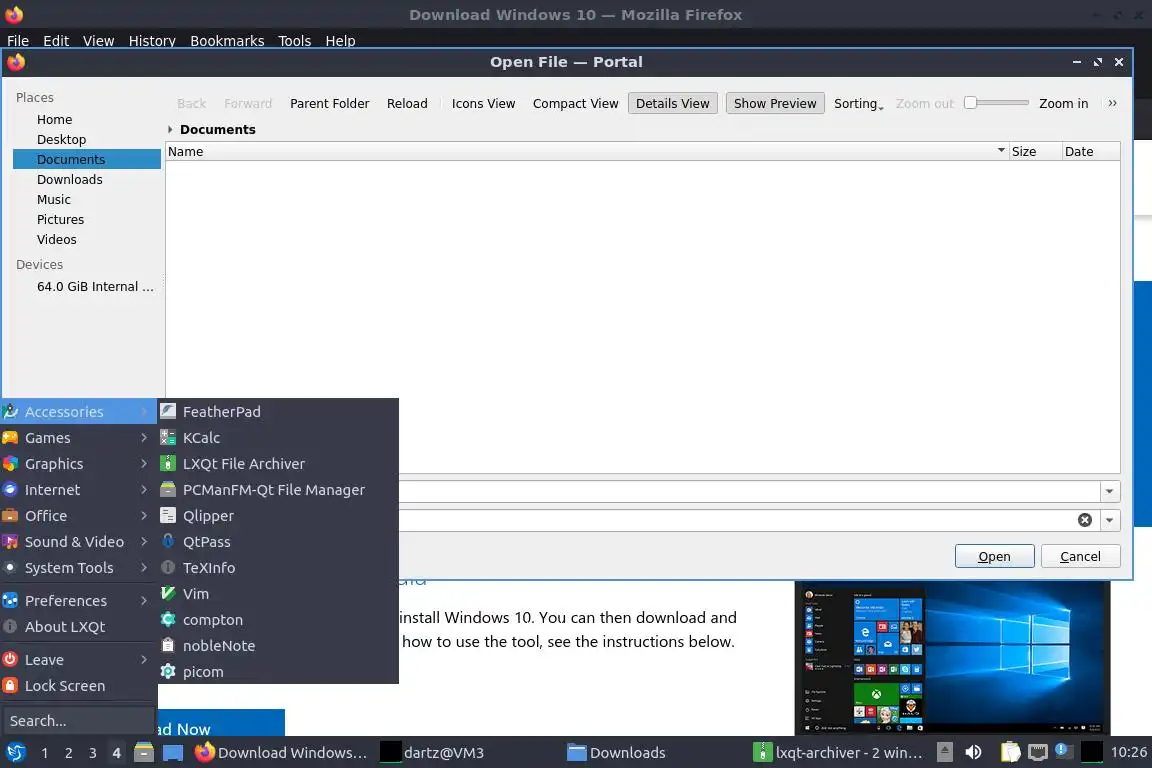Click the LXQt start menu button

[15, 753]
